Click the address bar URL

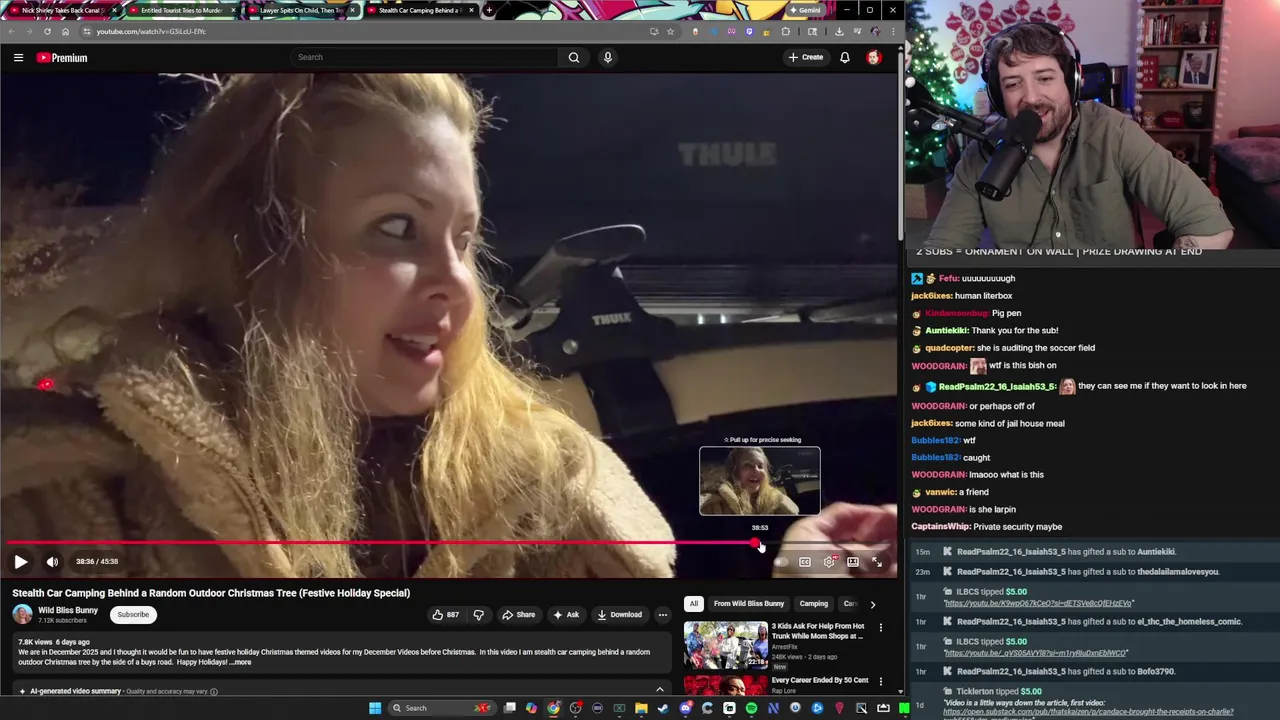(151, 31)
